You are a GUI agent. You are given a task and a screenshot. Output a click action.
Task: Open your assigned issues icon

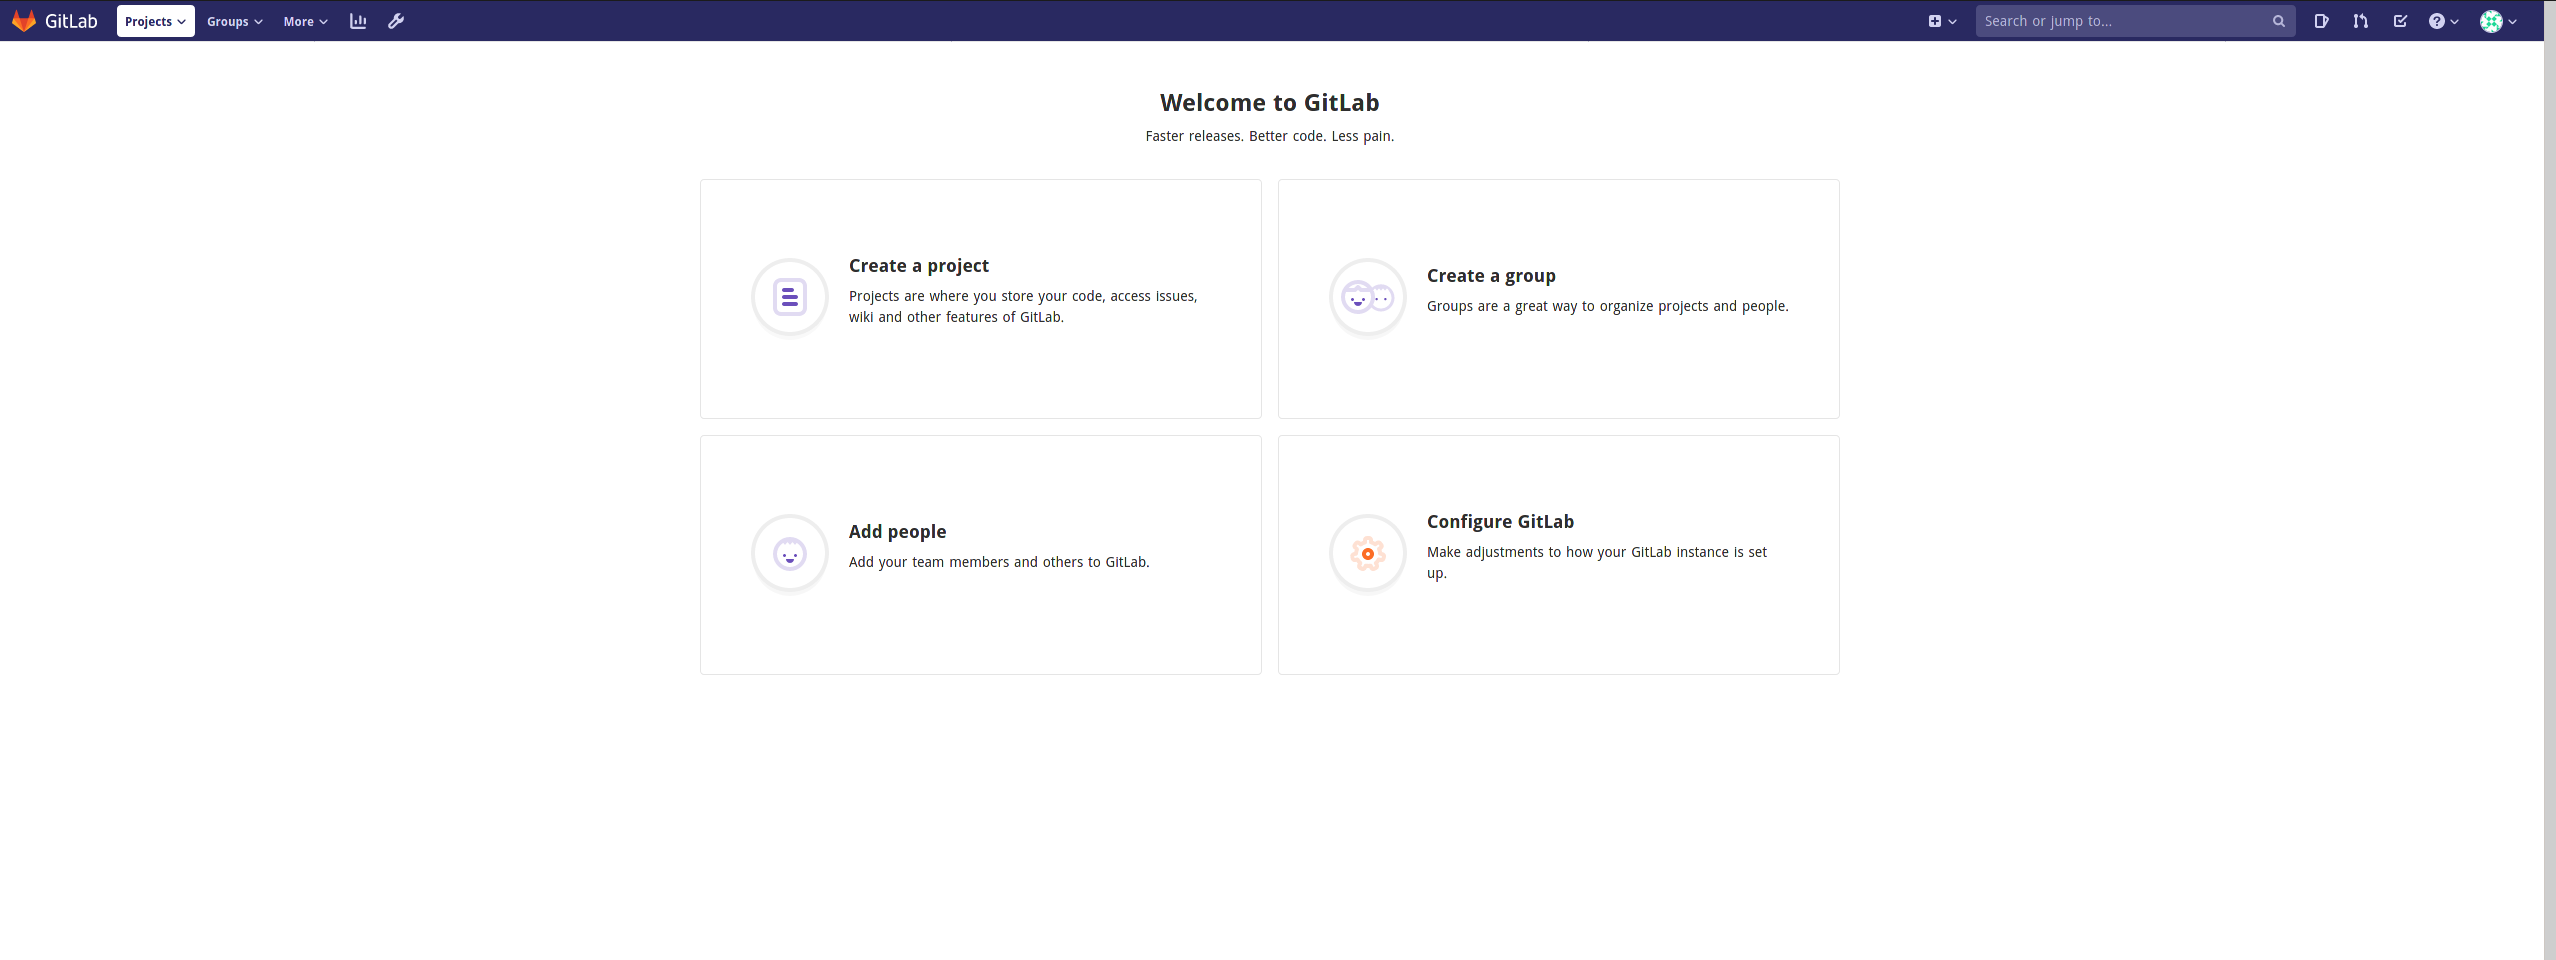[x=2321, y=20]
